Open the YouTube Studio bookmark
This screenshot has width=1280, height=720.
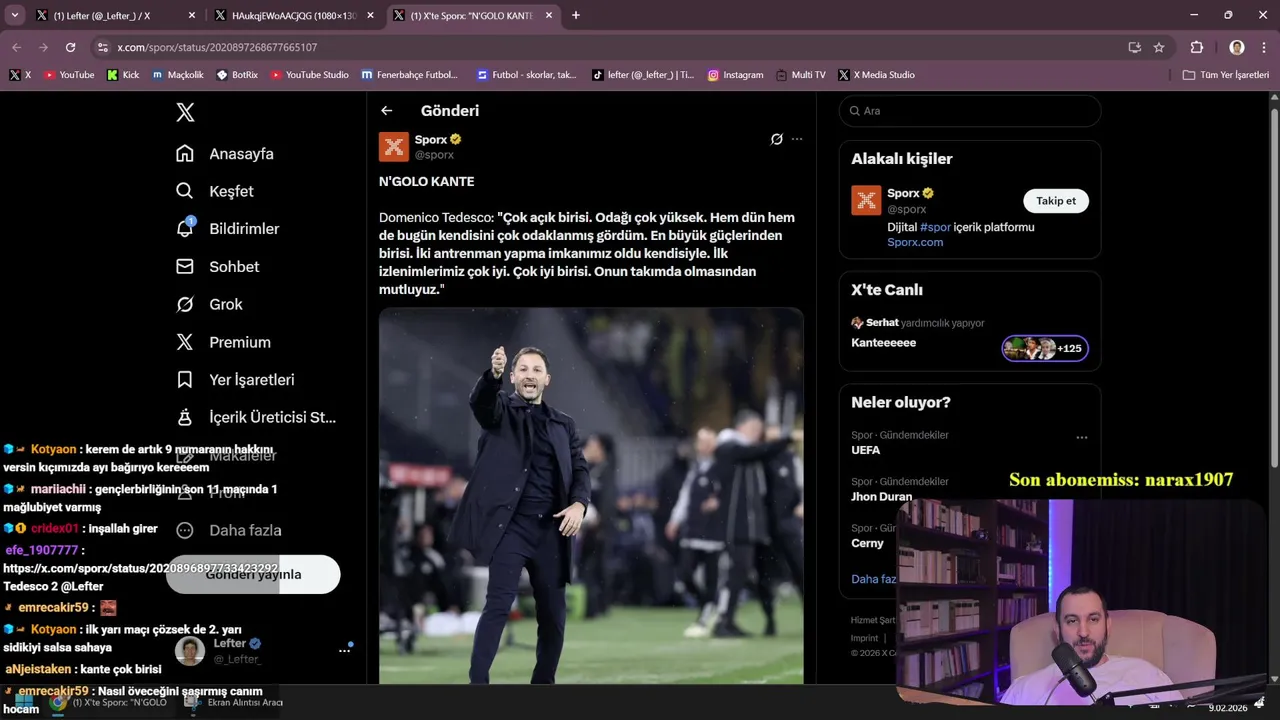pyautogui.click(x=310, y=75)
